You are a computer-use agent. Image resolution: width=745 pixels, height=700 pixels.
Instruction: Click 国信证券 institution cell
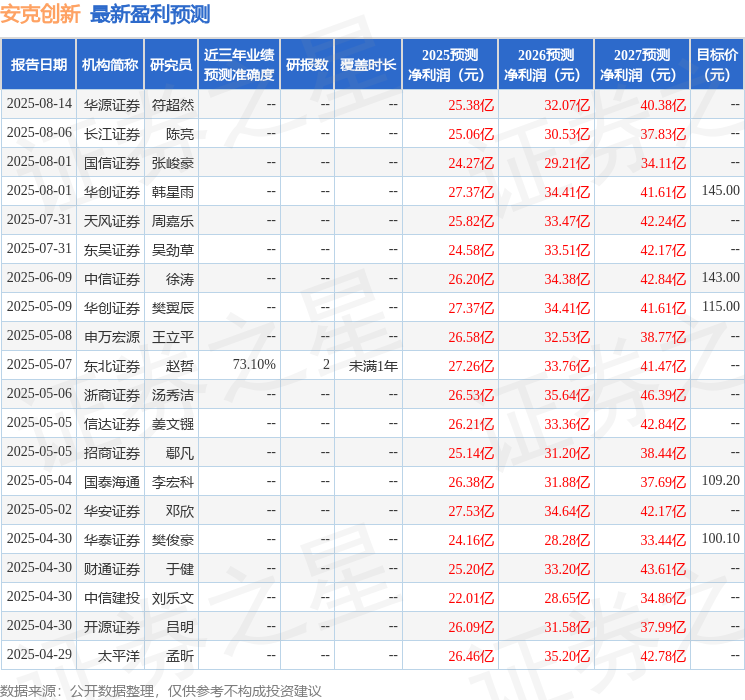(x=112, y=163)
